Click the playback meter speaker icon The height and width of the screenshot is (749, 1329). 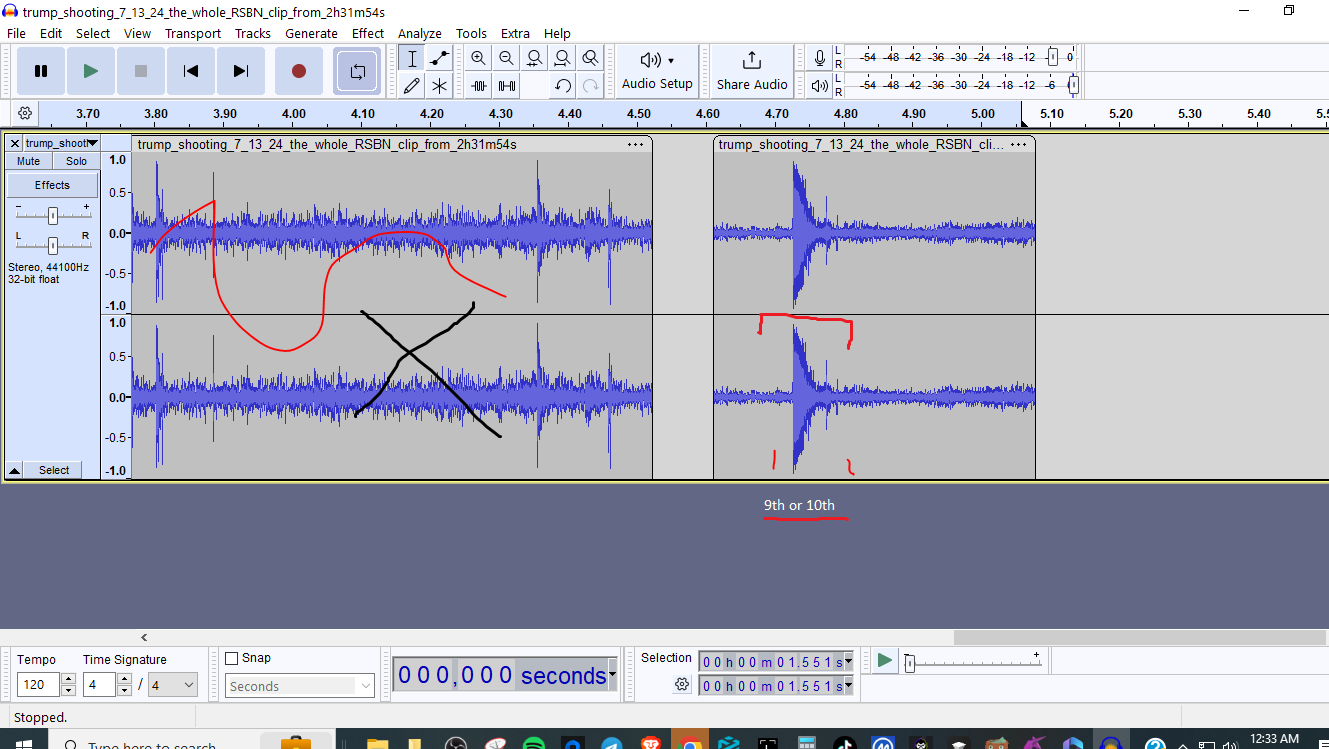[820, 85]
